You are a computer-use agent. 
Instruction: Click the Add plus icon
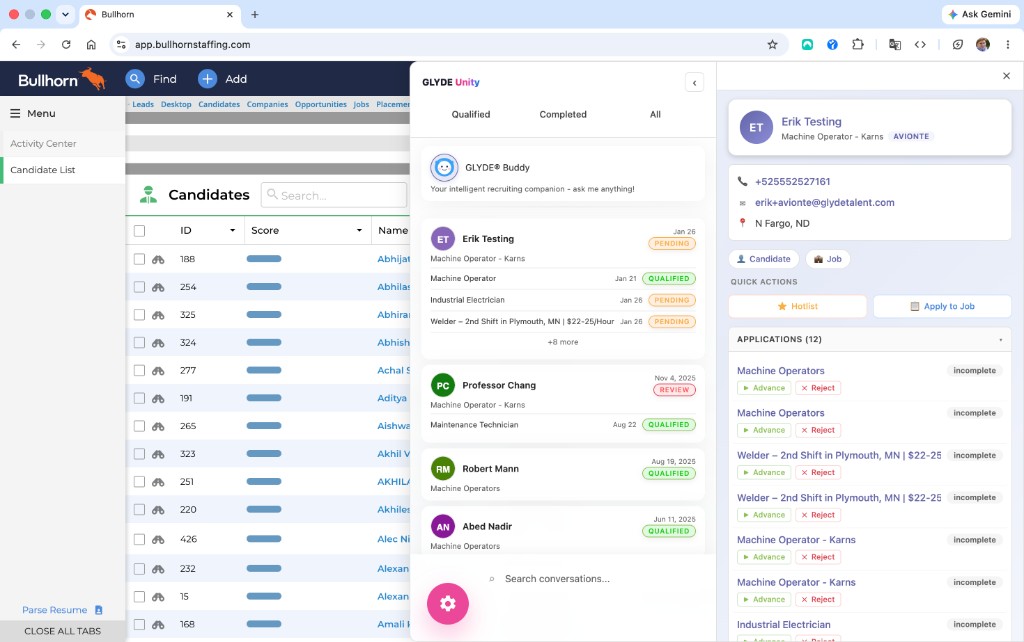[207, 79]
